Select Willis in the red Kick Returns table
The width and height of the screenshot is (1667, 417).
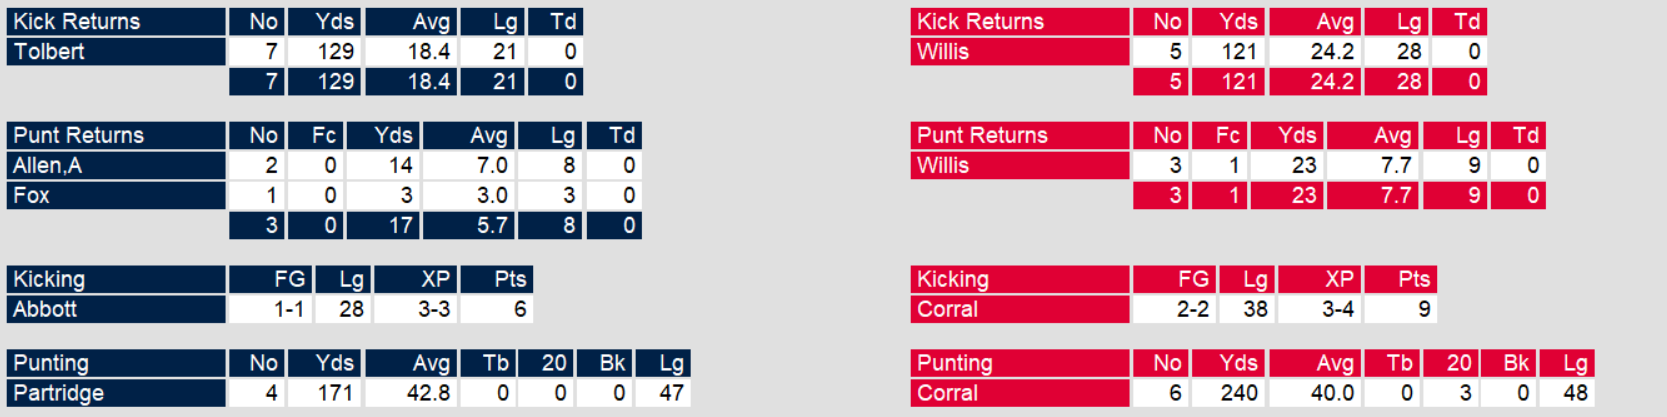[943, 52]
